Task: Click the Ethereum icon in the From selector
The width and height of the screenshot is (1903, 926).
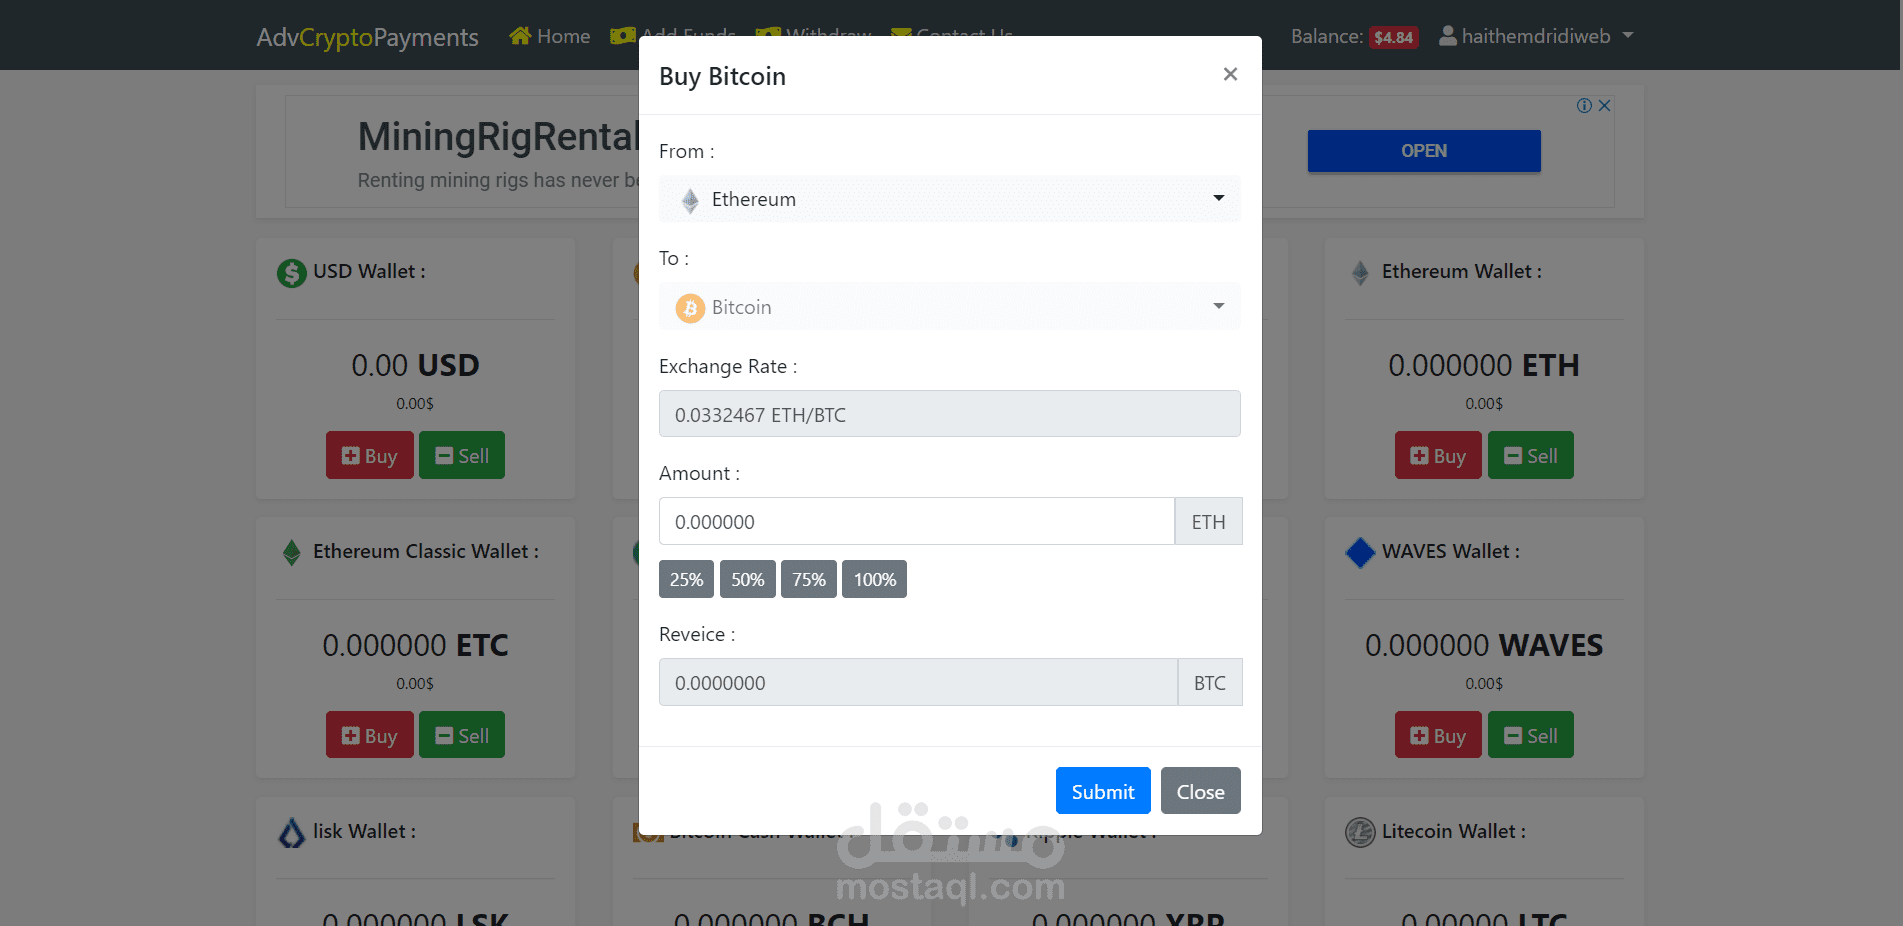Action: (x=690, y=200)
